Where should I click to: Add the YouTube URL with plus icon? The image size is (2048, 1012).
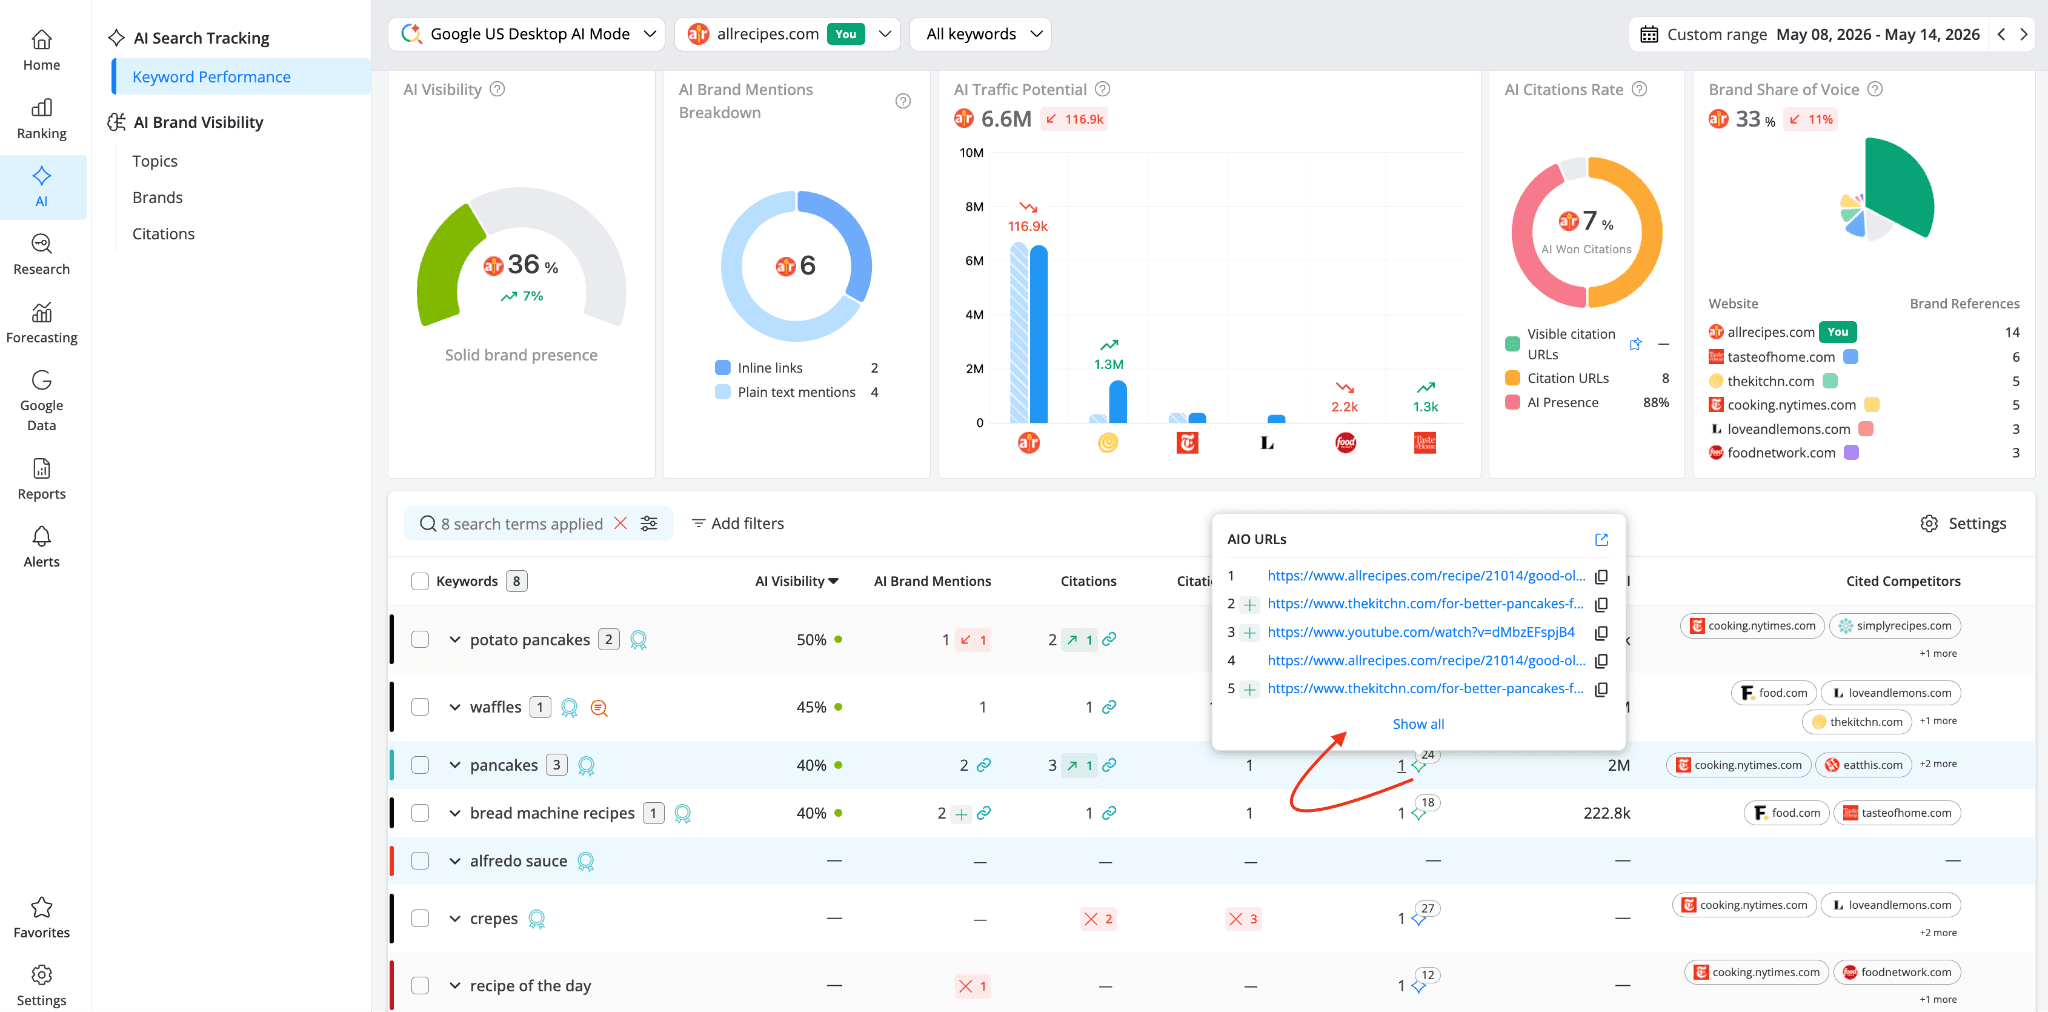pyautogui.click(x=1250, y=633)
